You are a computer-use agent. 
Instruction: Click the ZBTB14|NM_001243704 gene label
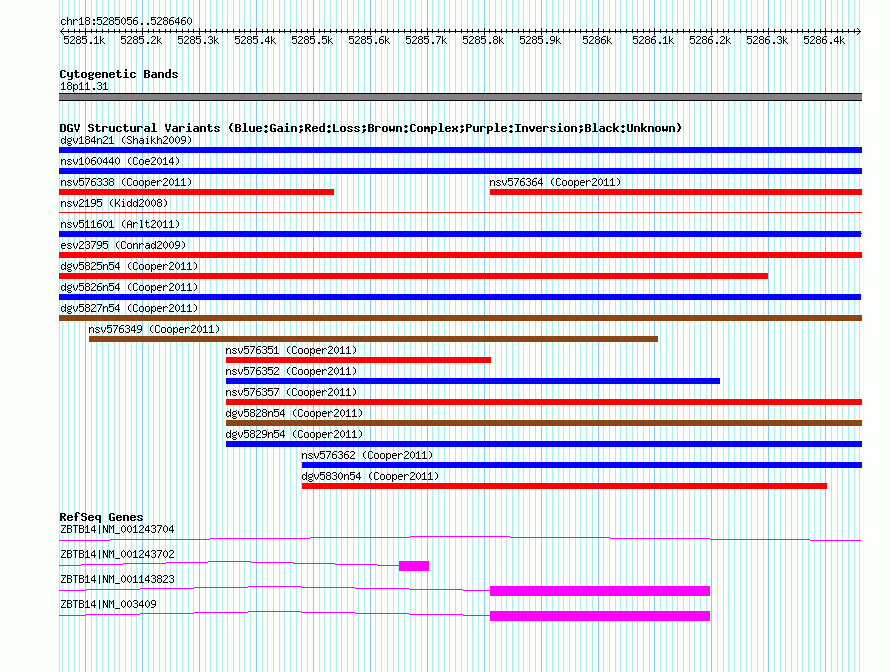coord(117,530)
